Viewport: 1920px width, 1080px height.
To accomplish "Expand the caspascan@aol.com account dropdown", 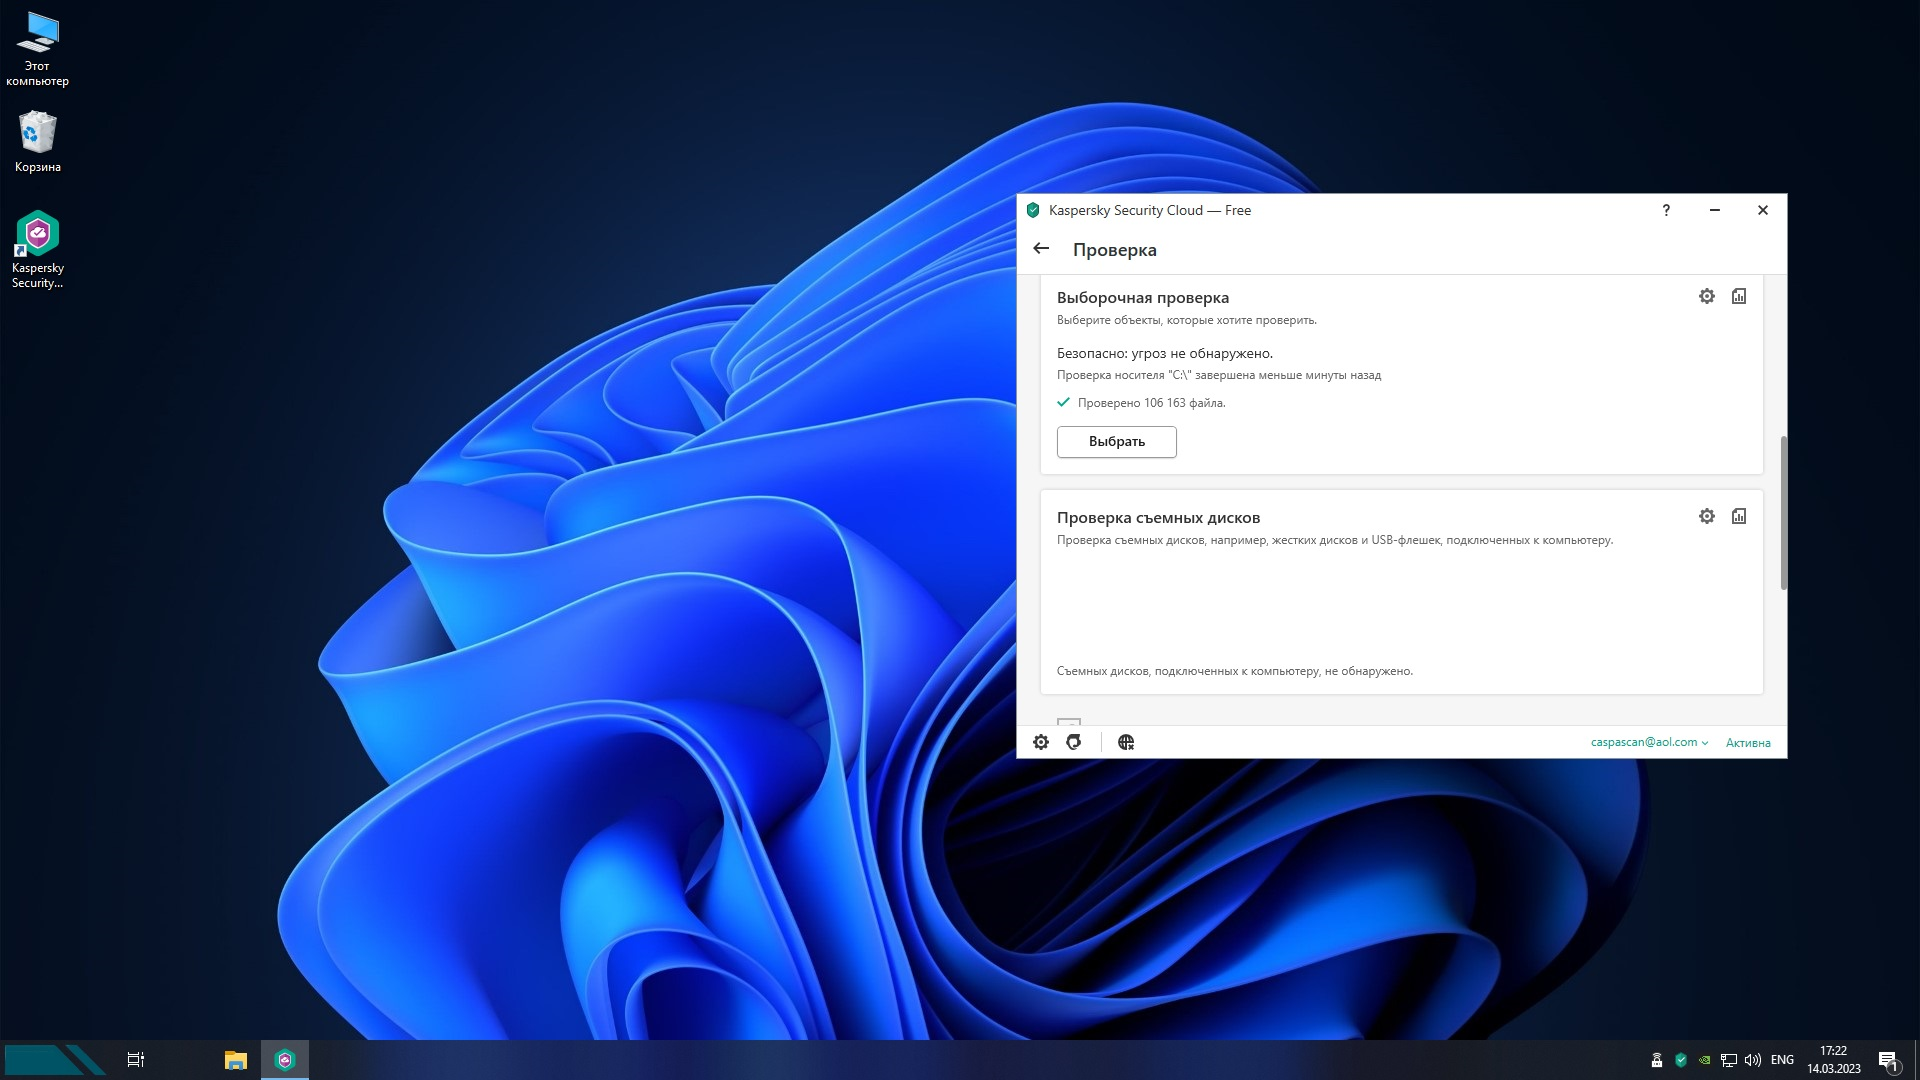I will pyautogui.click(x=1649, y=742).
